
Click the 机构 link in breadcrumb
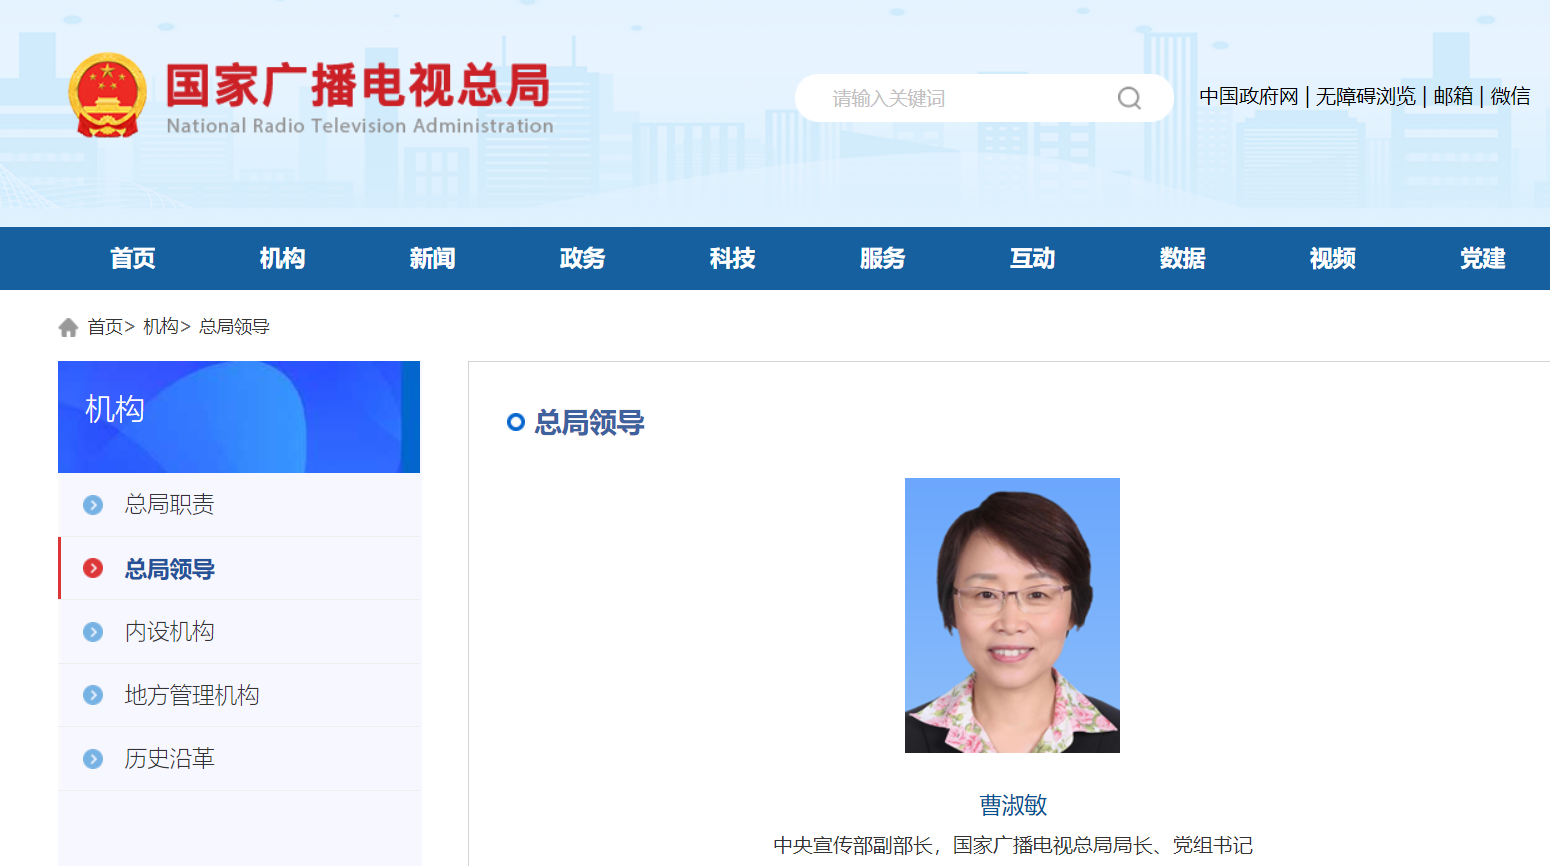point(160,327)
